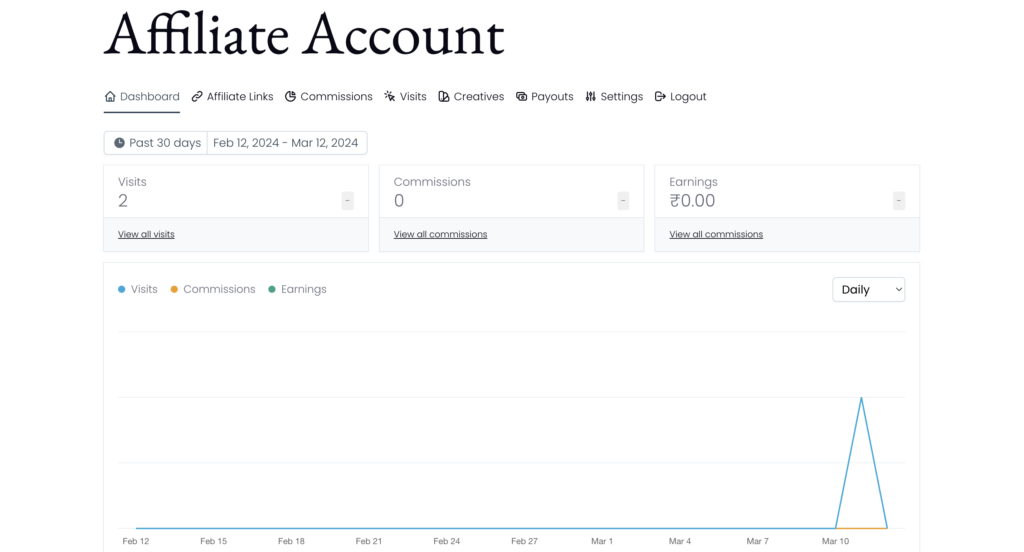Click the Commissions pie chart icon
The image size is (1024, 552).
tap(291, 97)
